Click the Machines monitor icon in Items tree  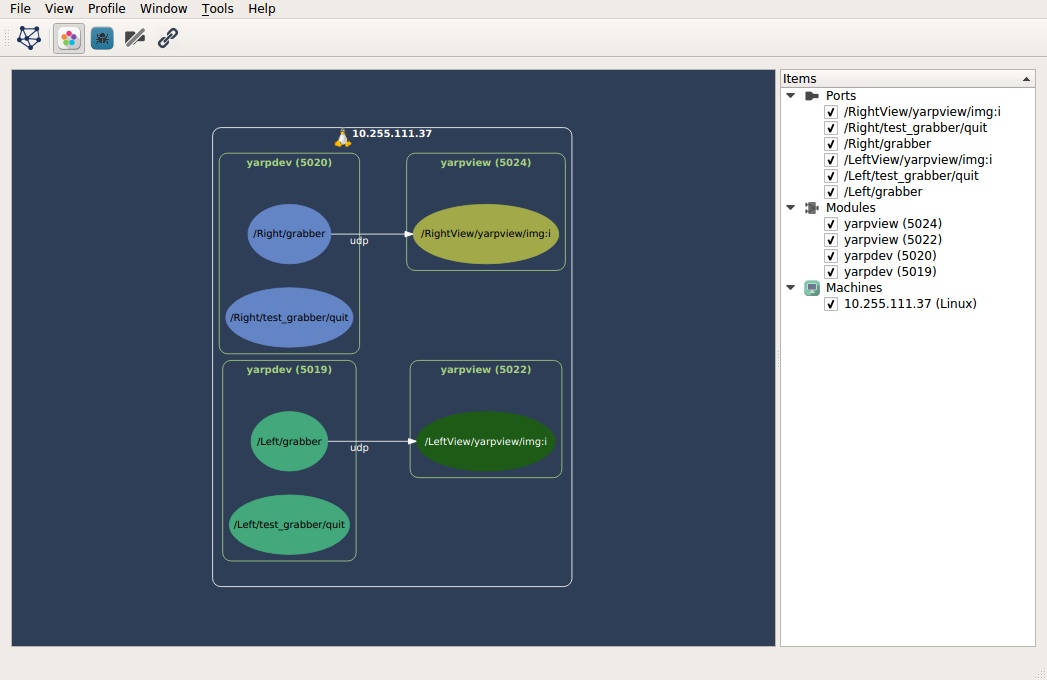point(812,288)
